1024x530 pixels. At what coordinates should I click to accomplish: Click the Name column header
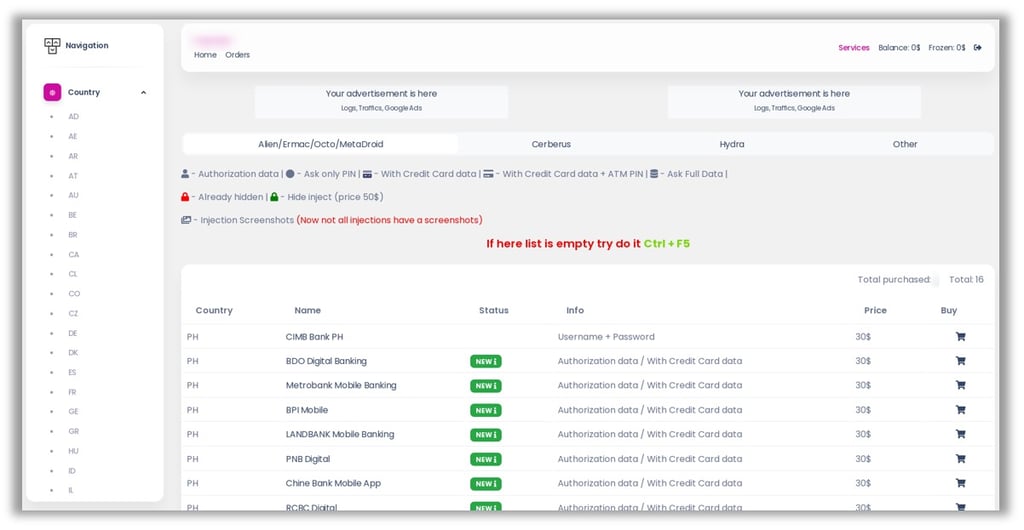[x=308, y=311]
